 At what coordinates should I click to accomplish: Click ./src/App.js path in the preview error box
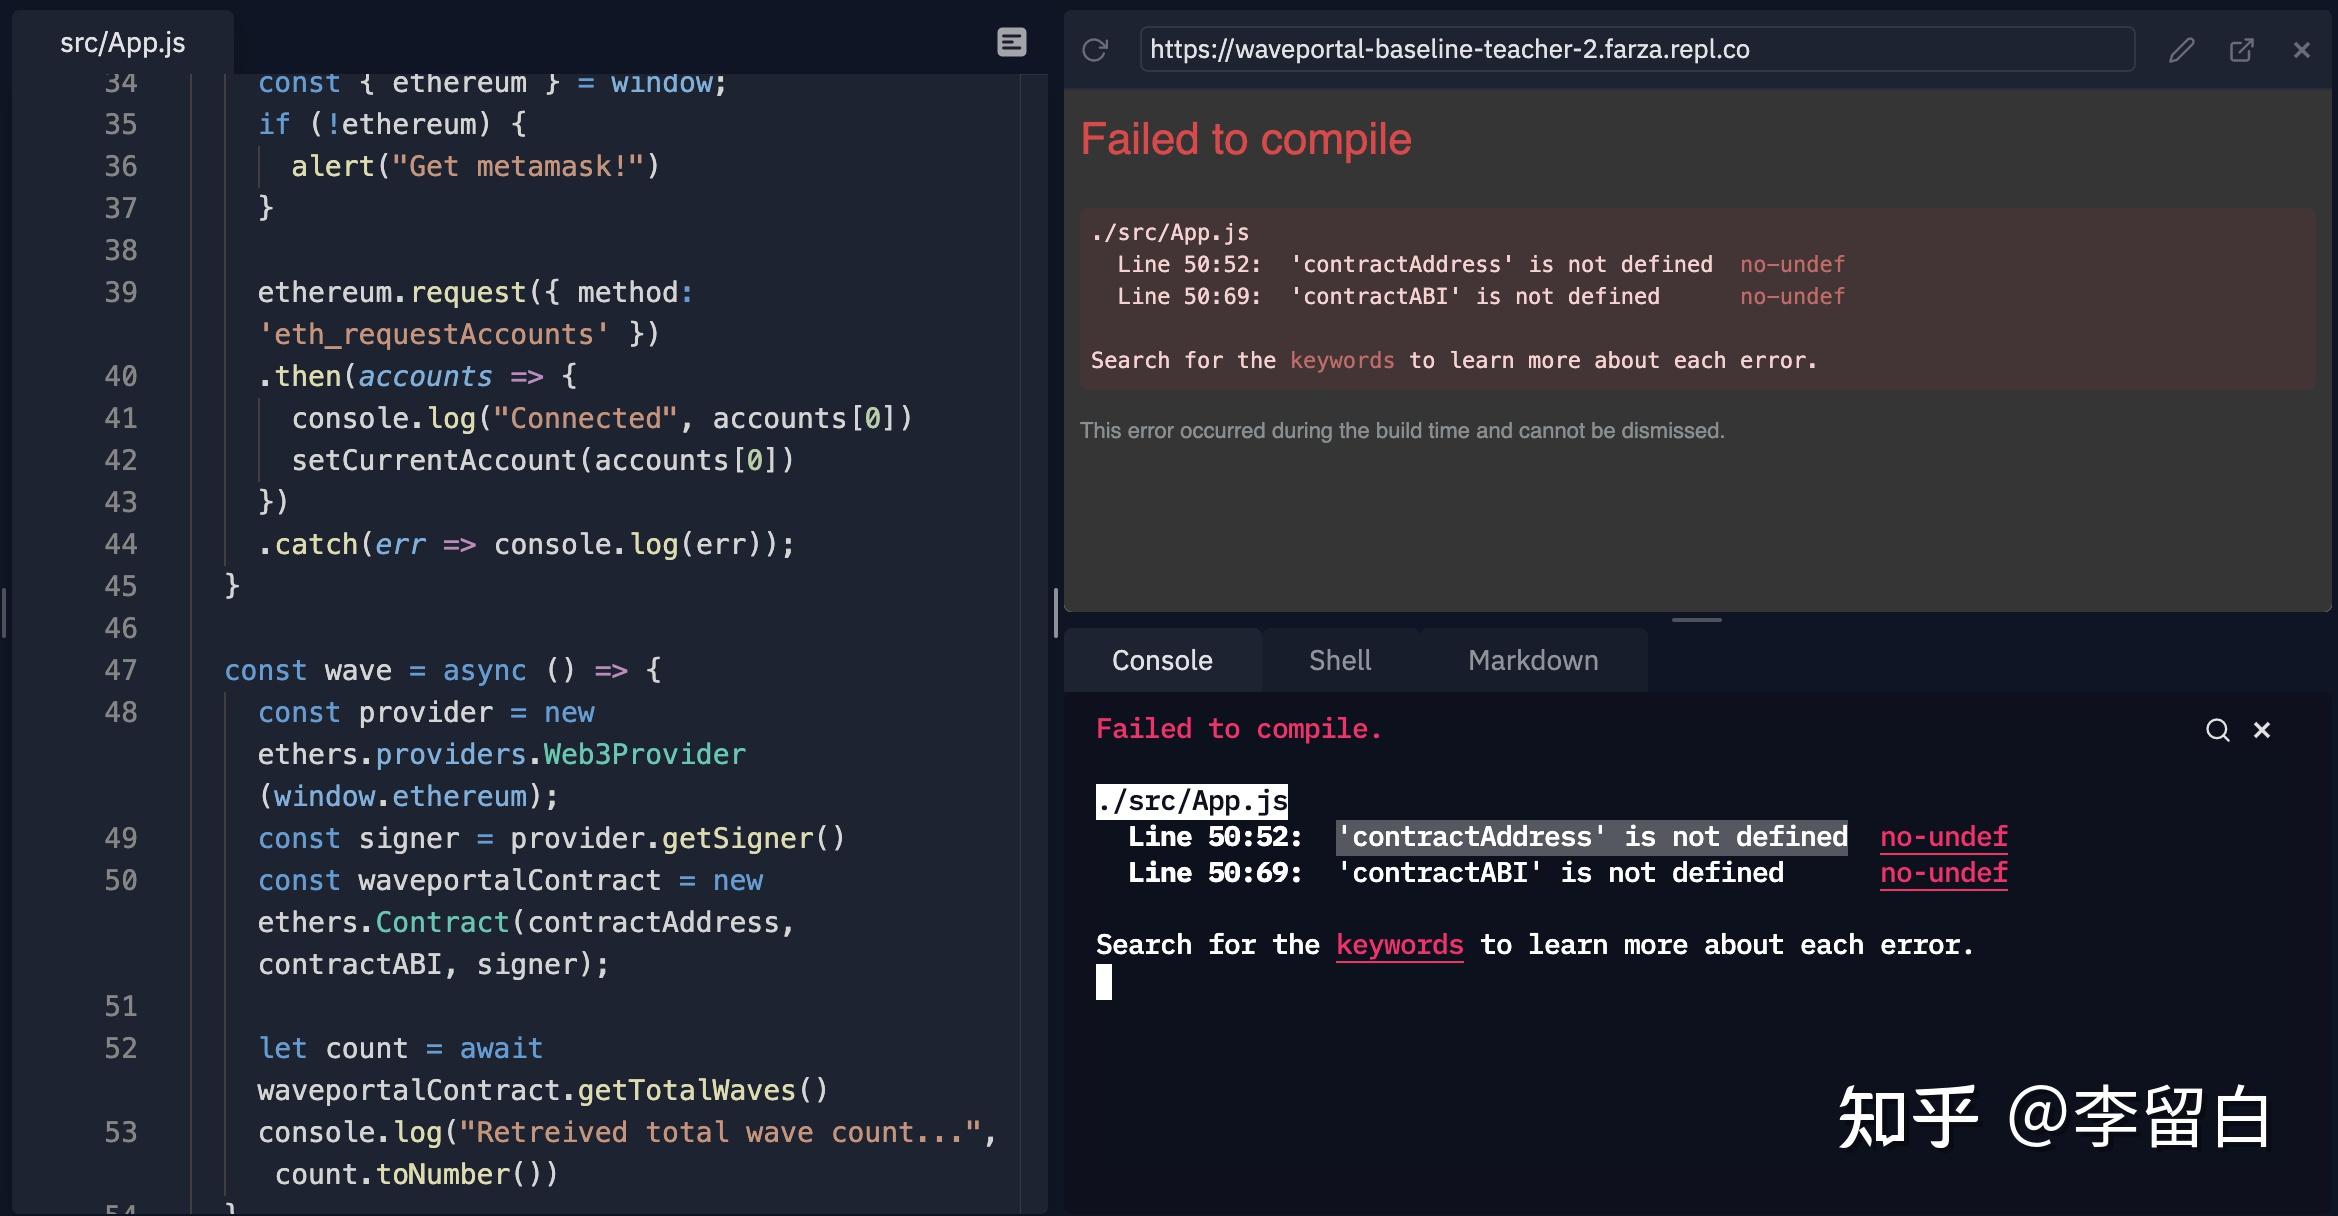coord(1170,232)
